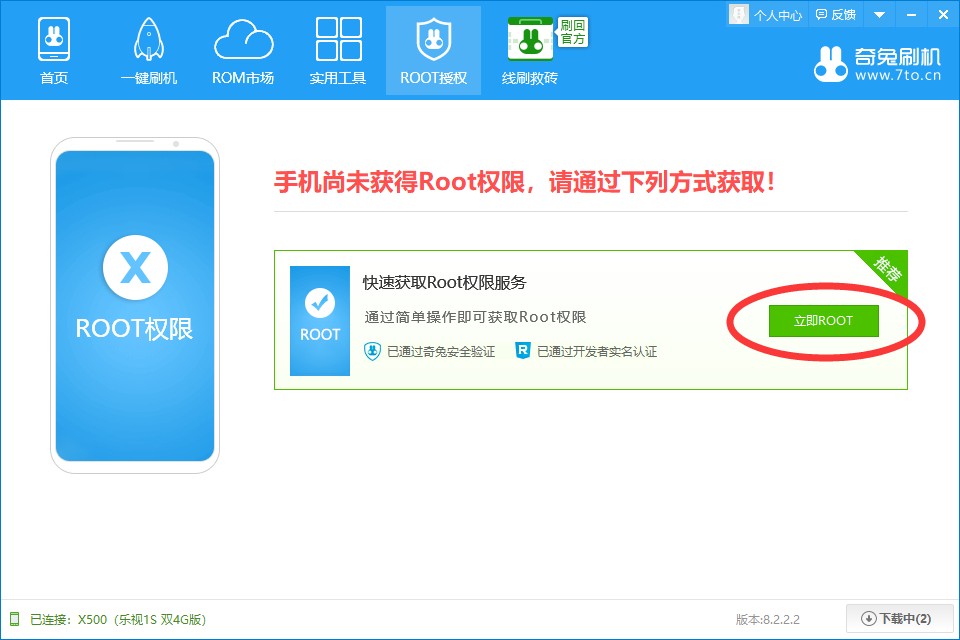The image size is (960, 640).
Task: Click the blue ROOT checkmark service icon
Action: coord(320,320)
